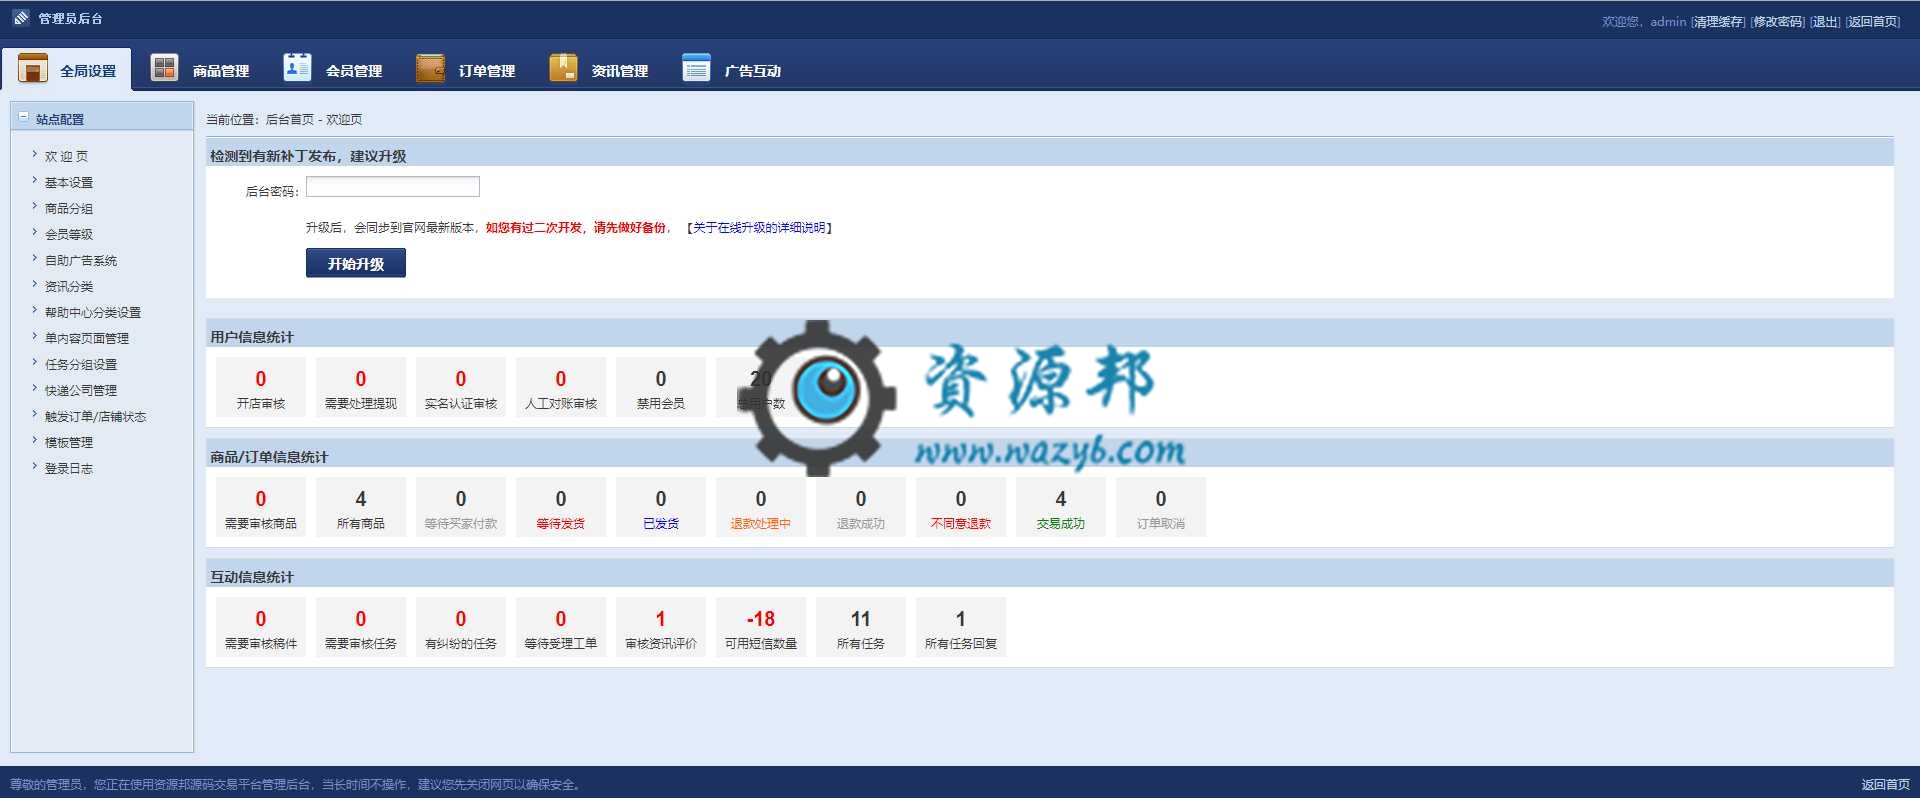Click 返回首页 in the top bar
This screenshot has height=798, width=1920.
tap(1873, 21)
